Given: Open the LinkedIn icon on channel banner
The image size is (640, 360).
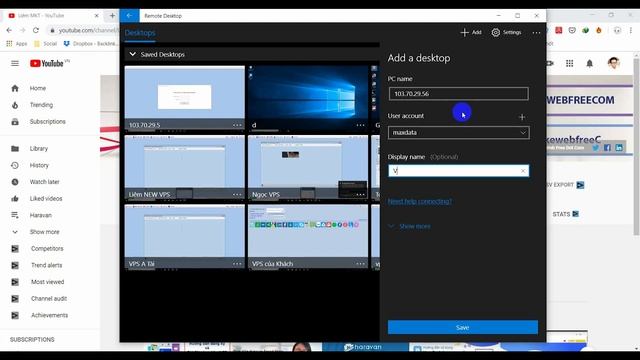Looking at the screenshot, I should 619,148.
